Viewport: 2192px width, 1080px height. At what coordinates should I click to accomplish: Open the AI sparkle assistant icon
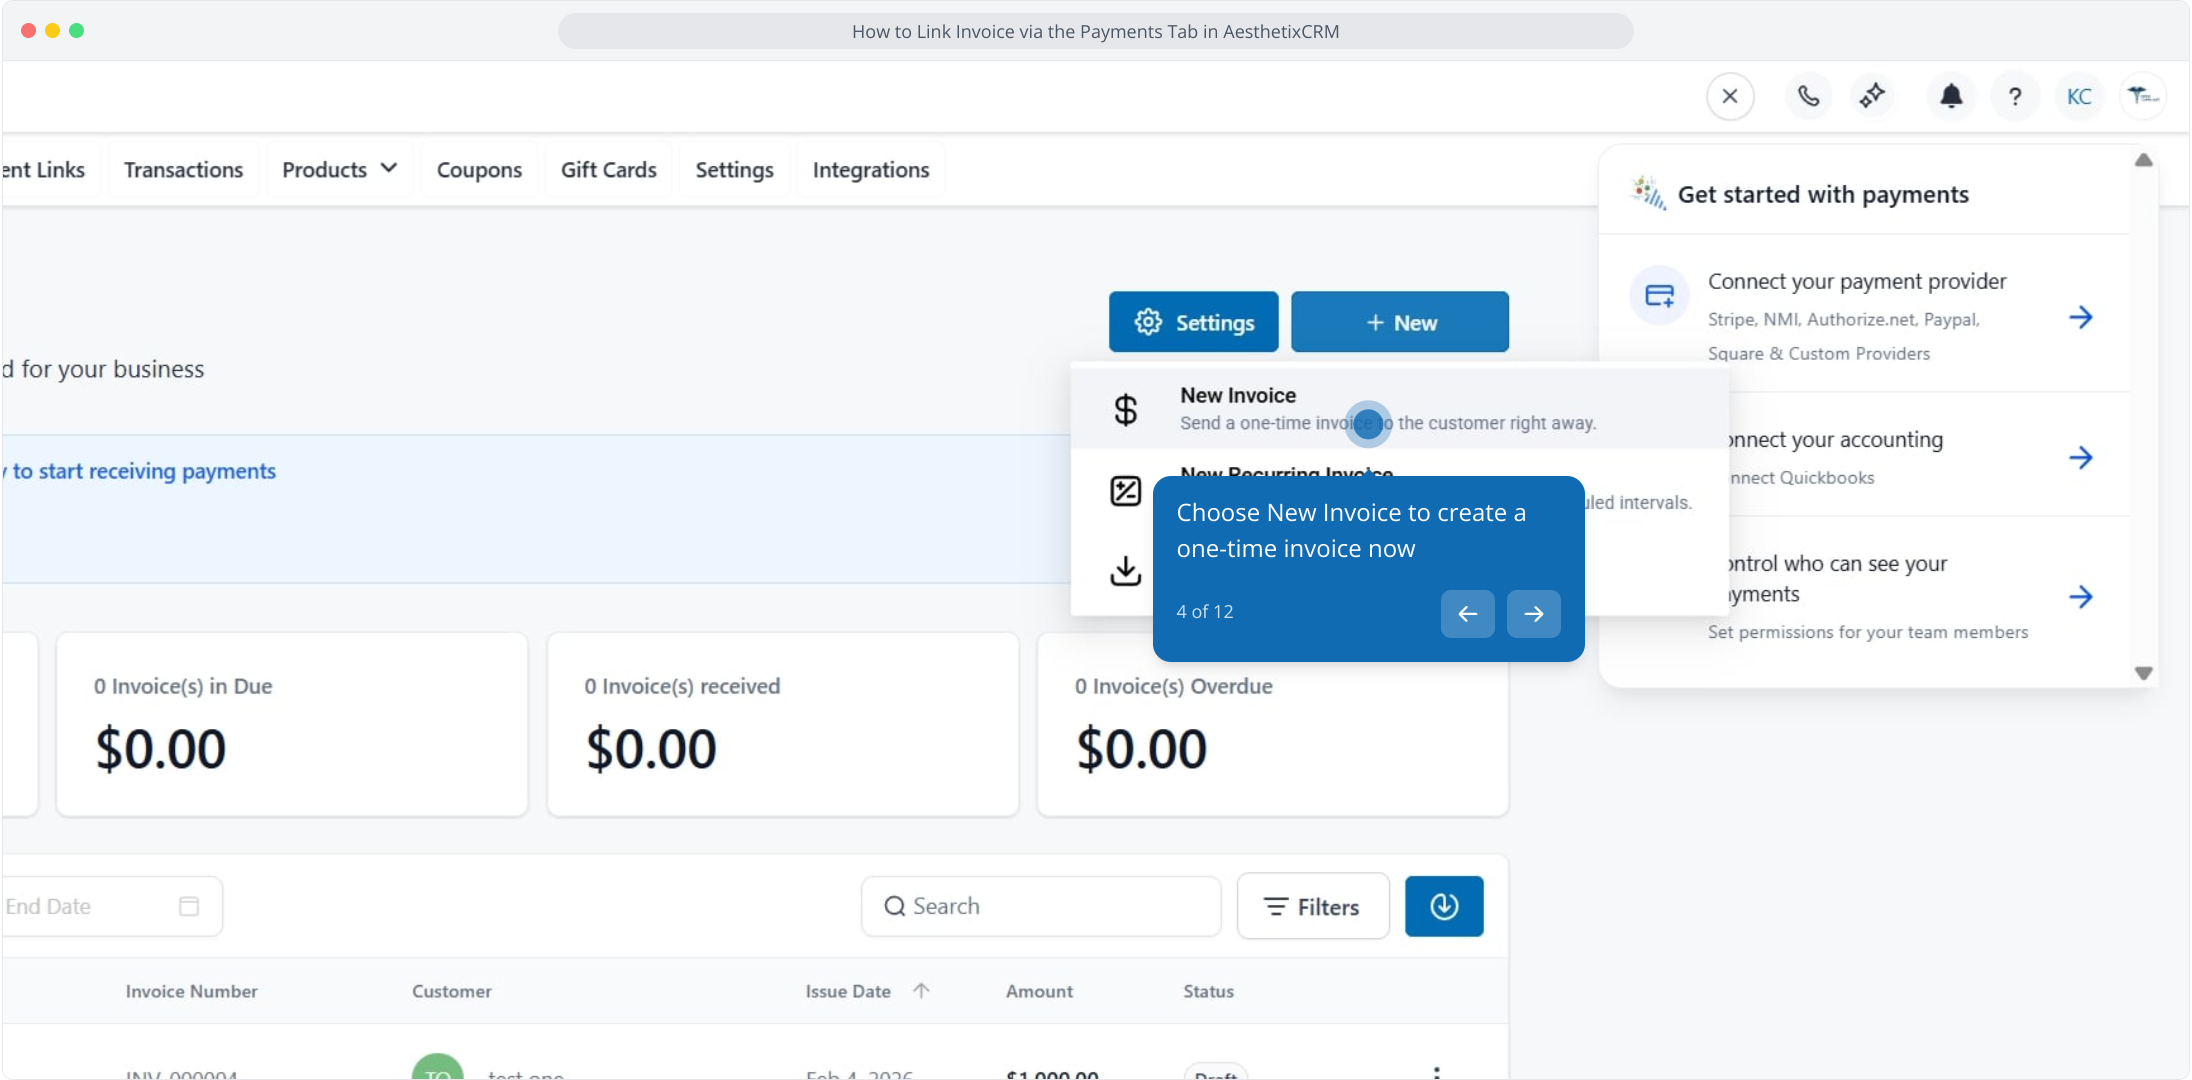coord(1872,96)
